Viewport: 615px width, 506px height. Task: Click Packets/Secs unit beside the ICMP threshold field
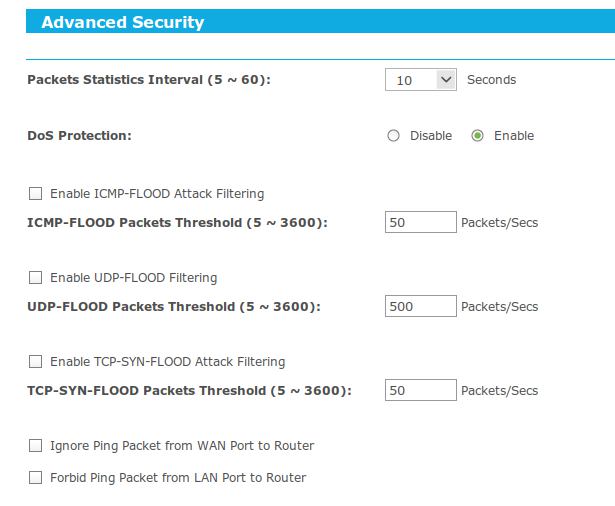click(499, 223)
